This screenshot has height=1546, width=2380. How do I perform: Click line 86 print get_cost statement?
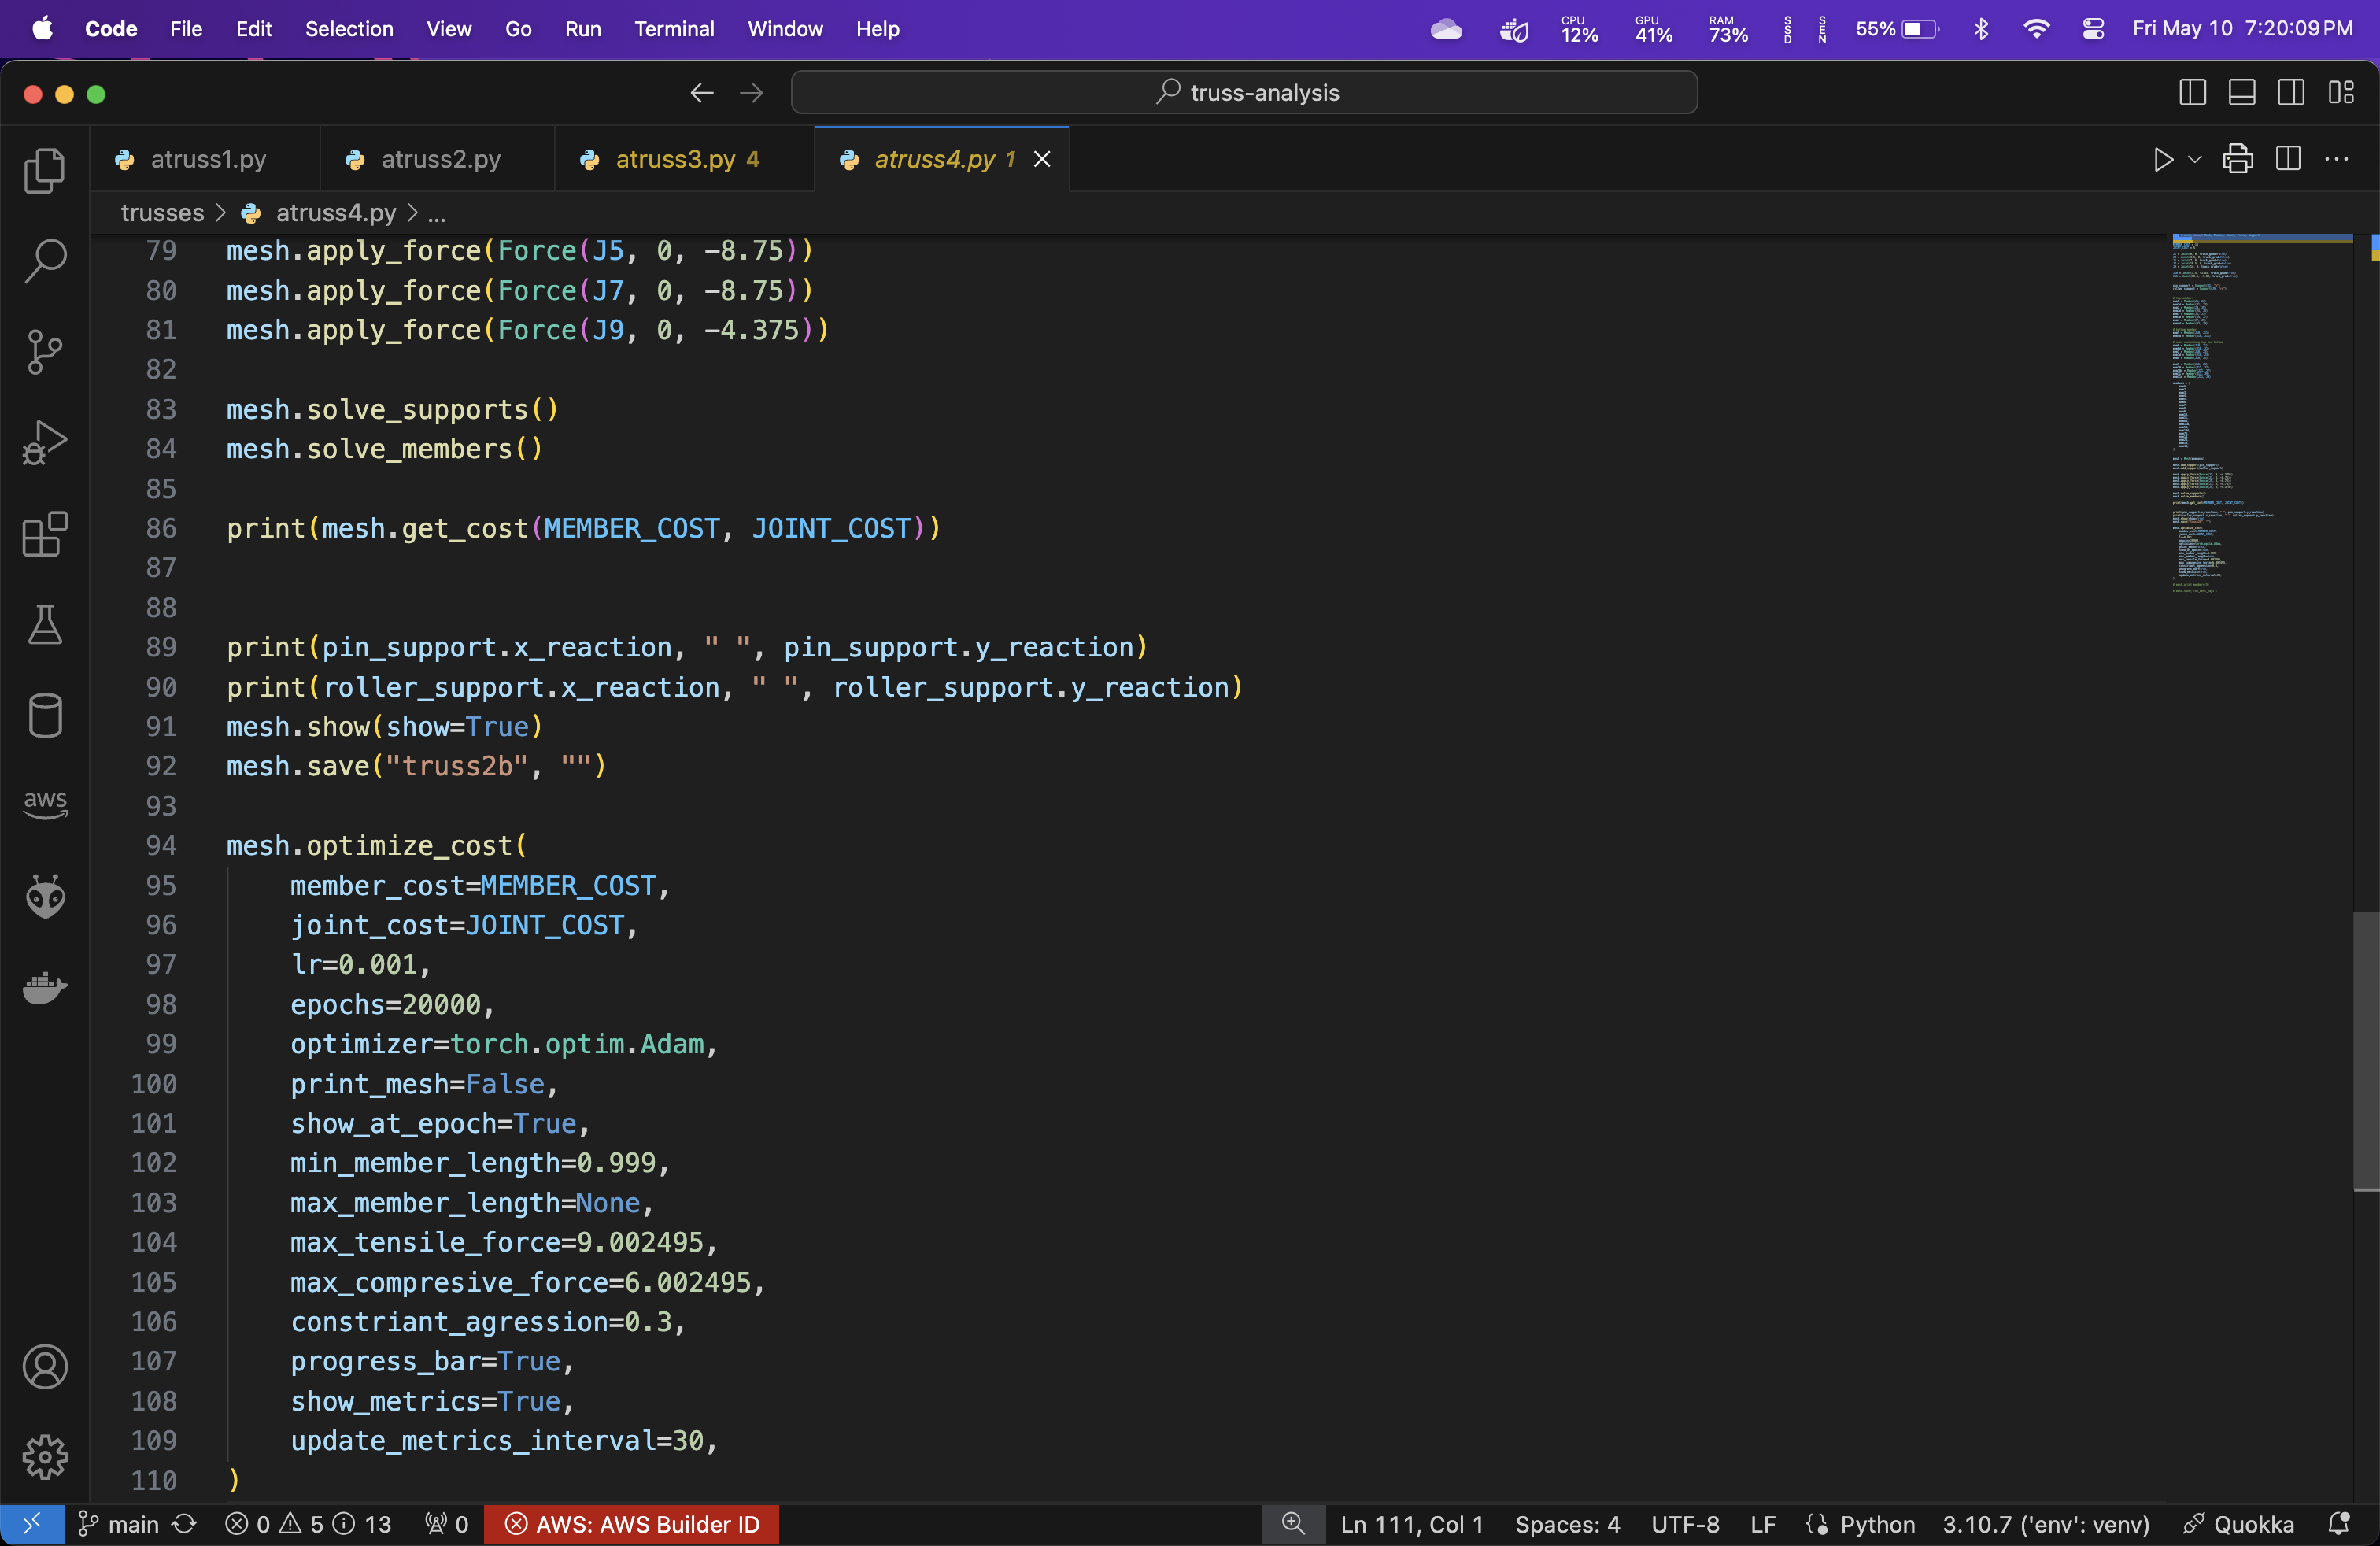pos(583,528)
